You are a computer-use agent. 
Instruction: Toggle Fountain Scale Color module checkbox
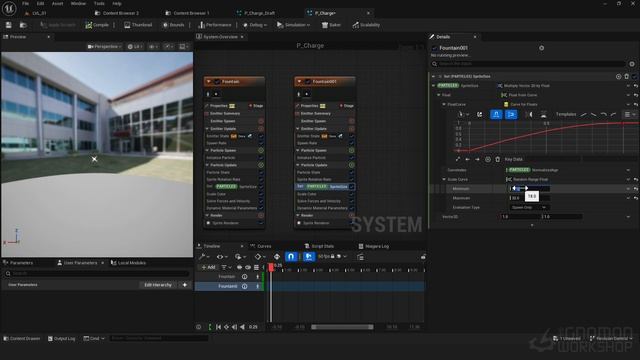[261, 194]
